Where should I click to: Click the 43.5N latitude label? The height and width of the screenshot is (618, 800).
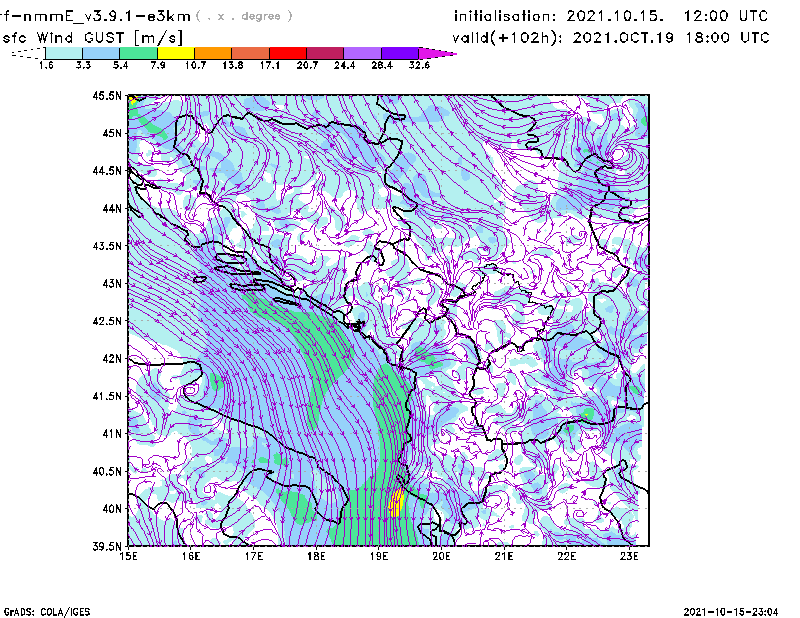107,246
